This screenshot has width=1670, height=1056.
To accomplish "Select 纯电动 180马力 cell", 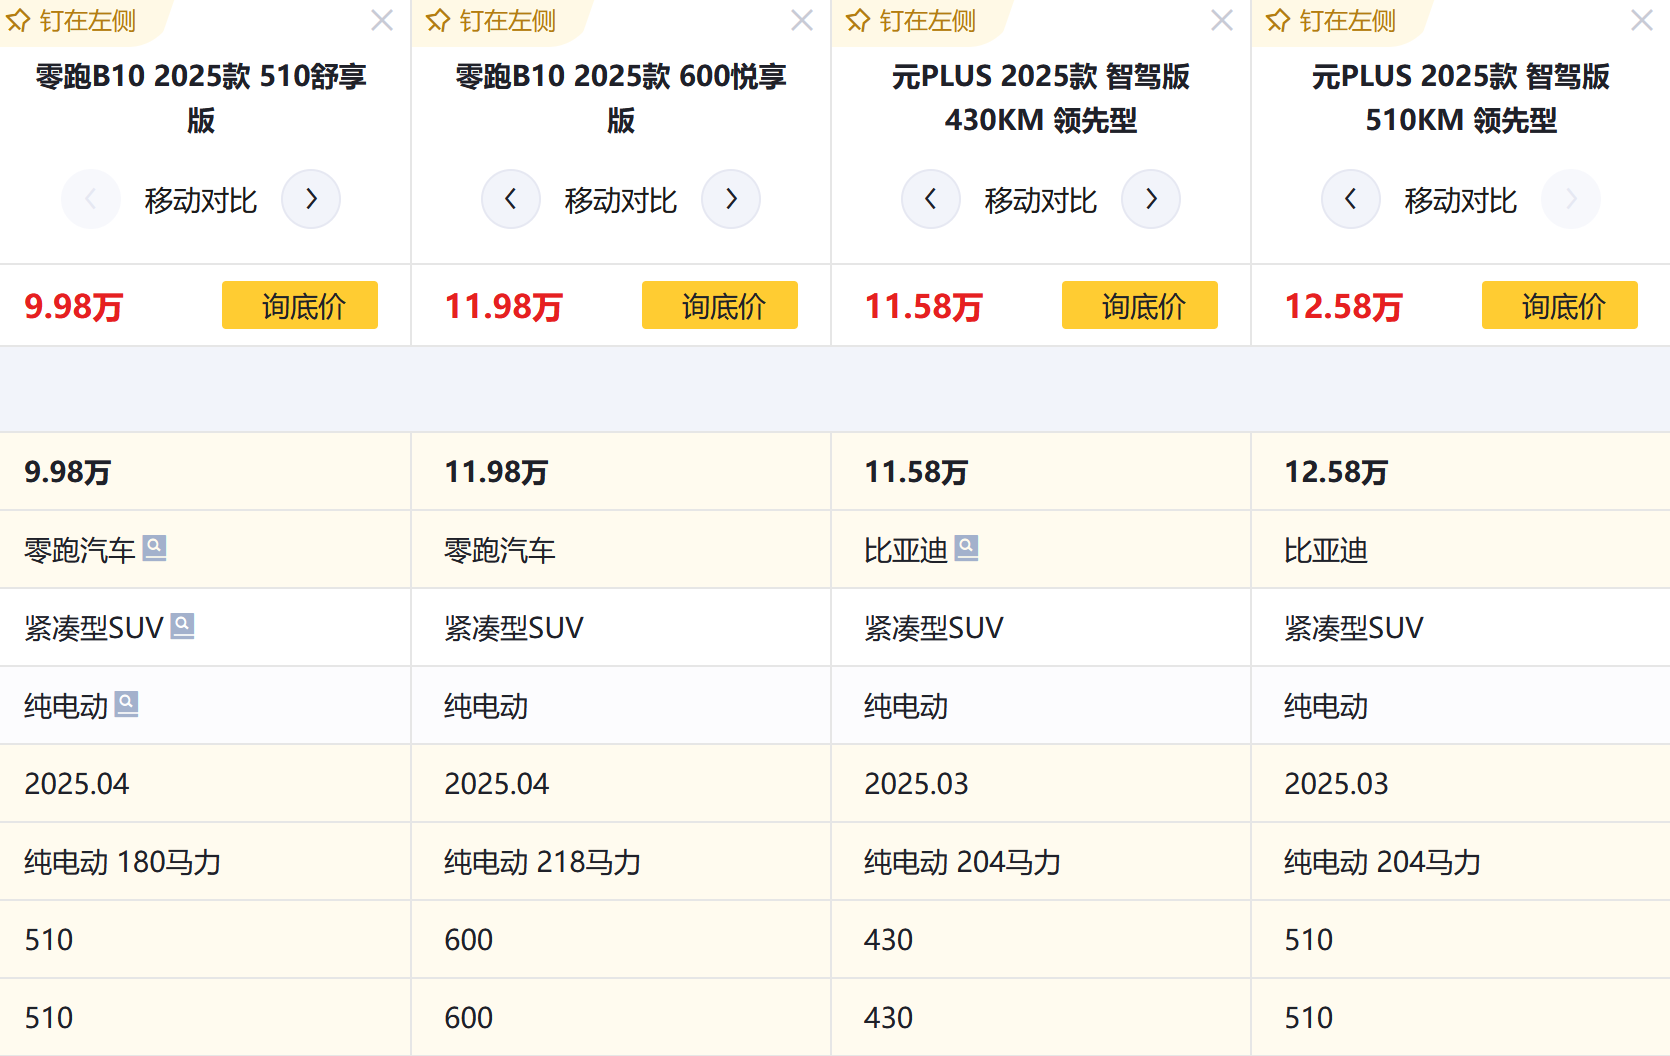I will coord(205,861).
